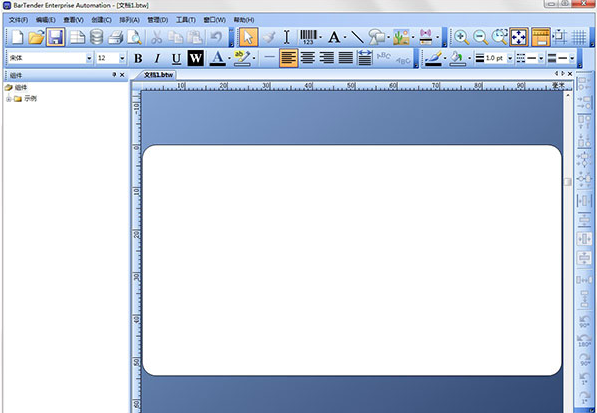Add a barcode object

point(308,37)
